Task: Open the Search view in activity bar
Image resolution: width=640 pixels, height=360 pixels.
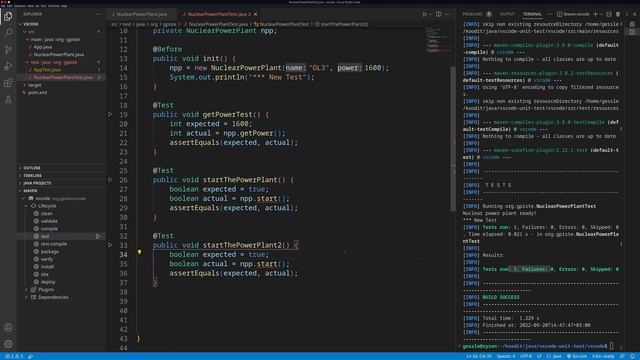Action: tap(8, 33)
